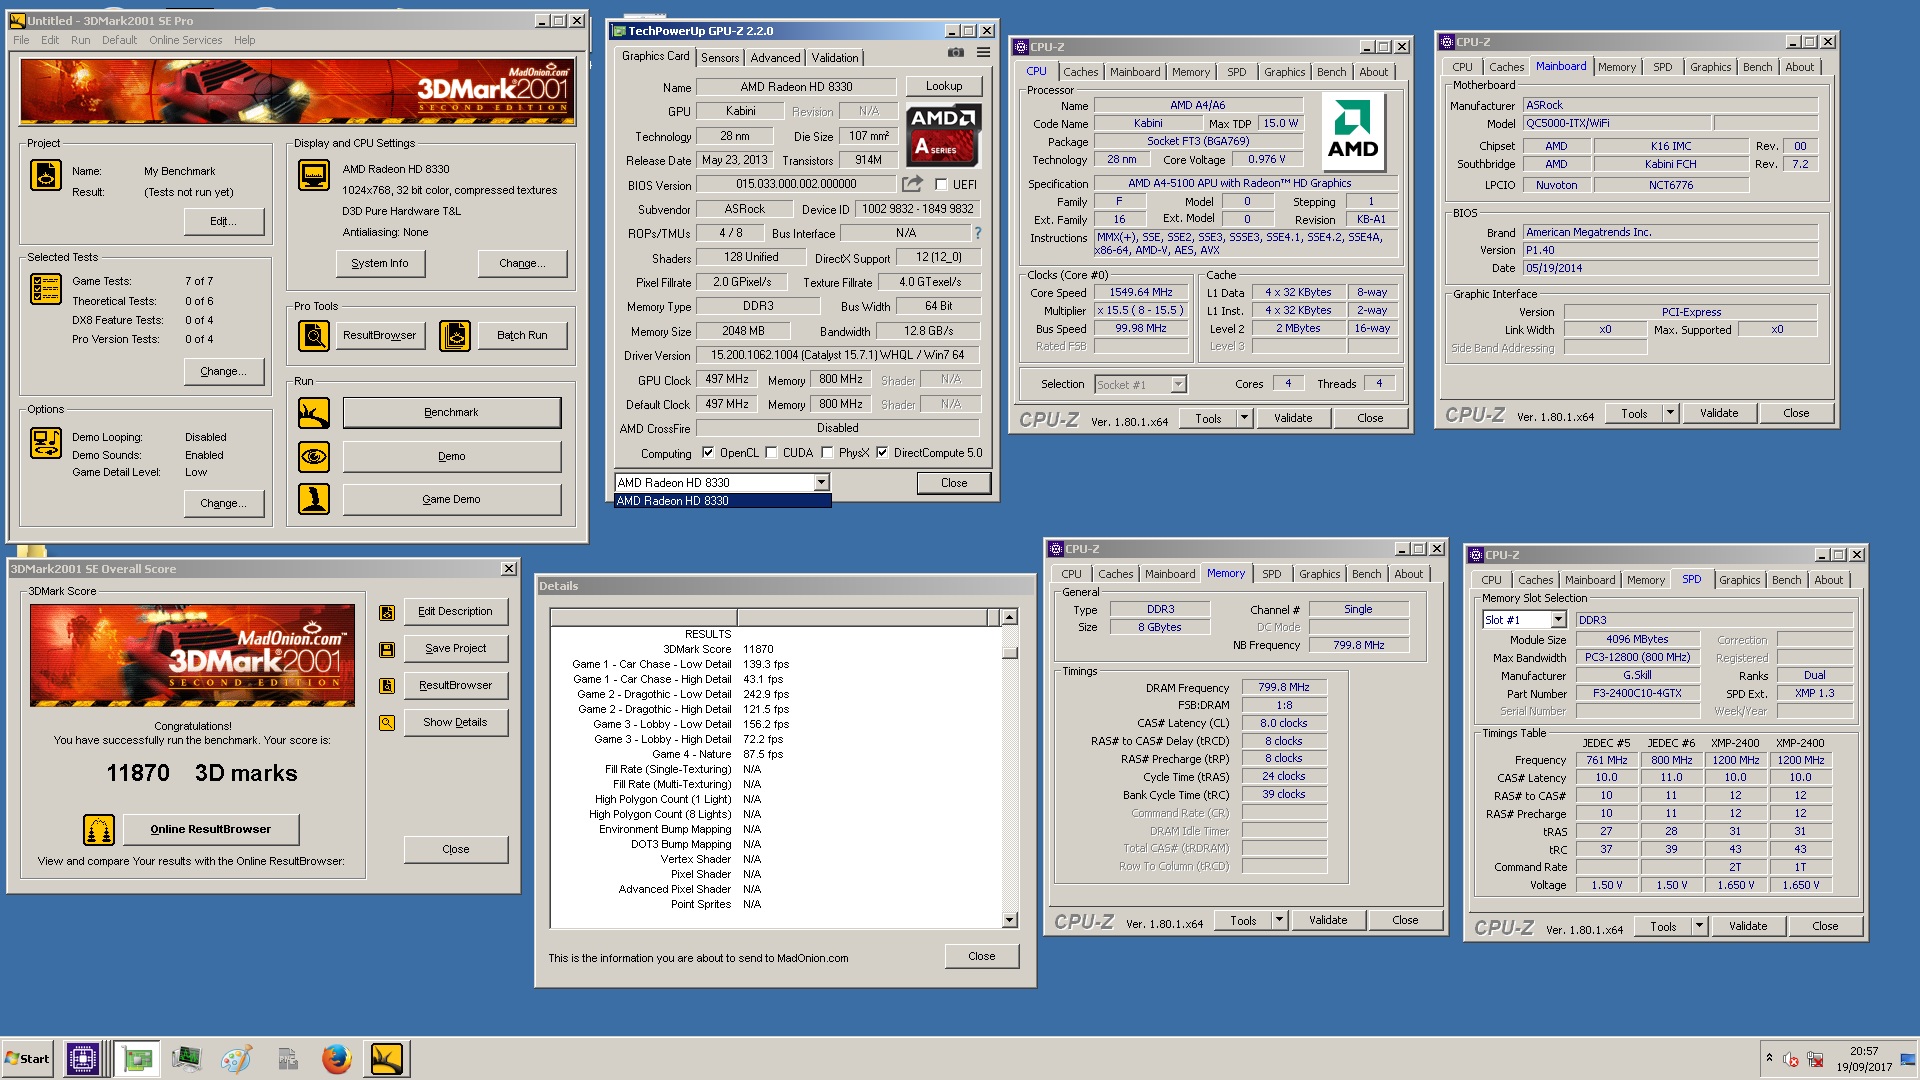Click the ResultBrowser icon in Overall Score window

[x=387, y=686]
